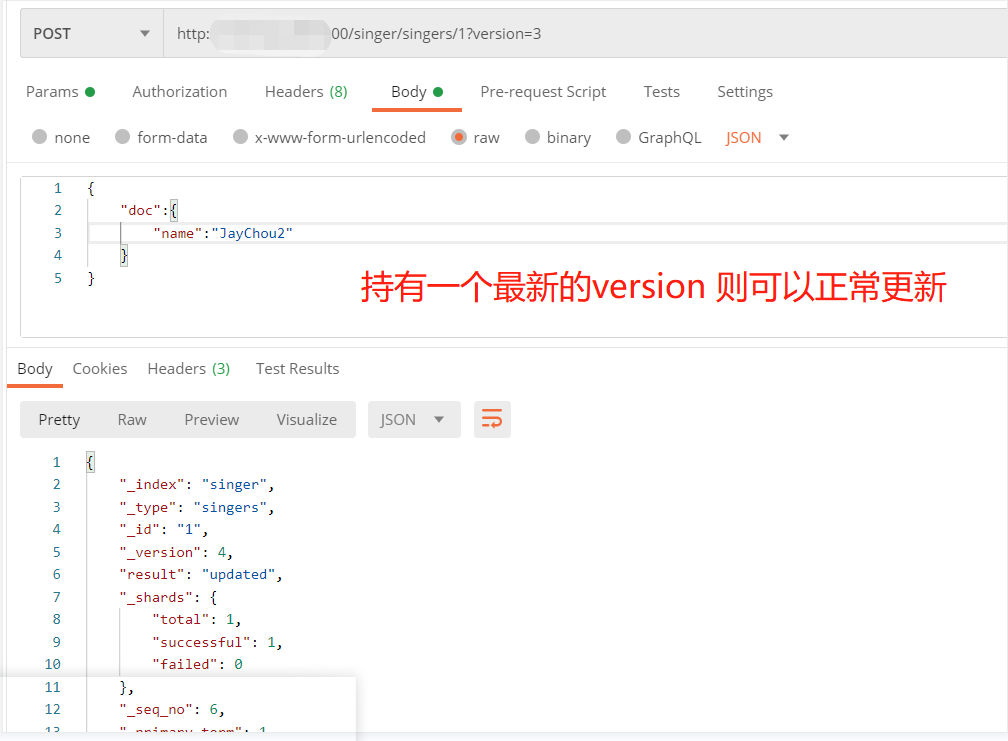Click the "_index": "singer" response line
This screenshot has height=741, width=1008.
(x=197, y=485)
